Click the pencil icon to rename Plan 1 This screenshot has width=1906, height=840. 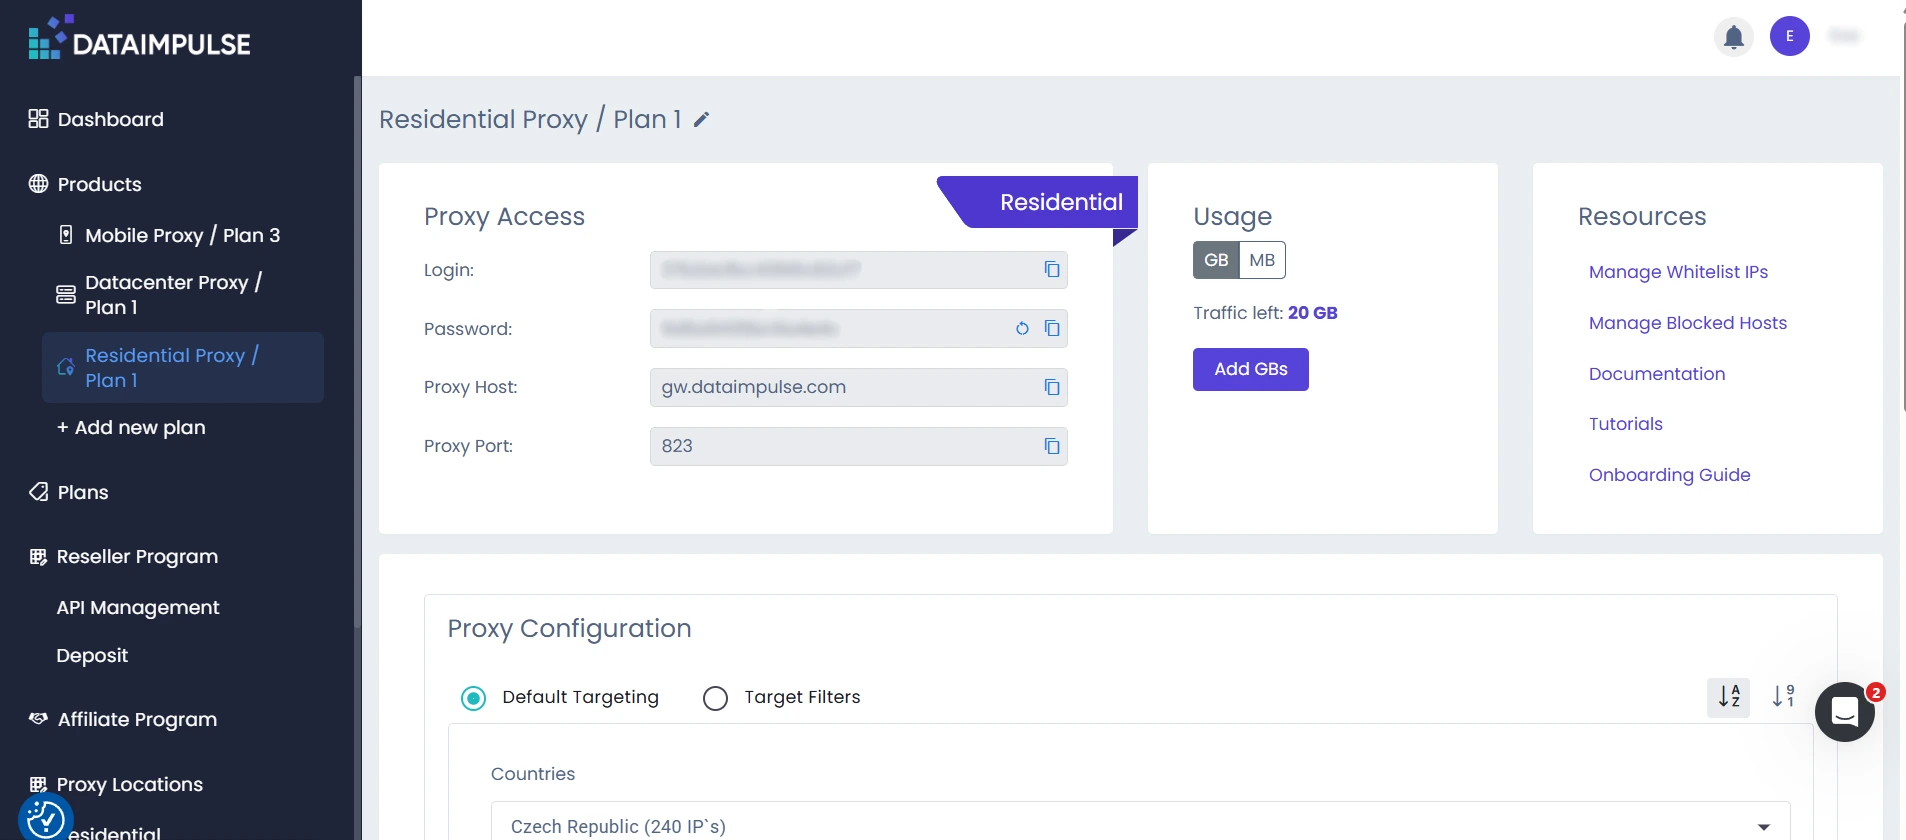coord(702,120)
